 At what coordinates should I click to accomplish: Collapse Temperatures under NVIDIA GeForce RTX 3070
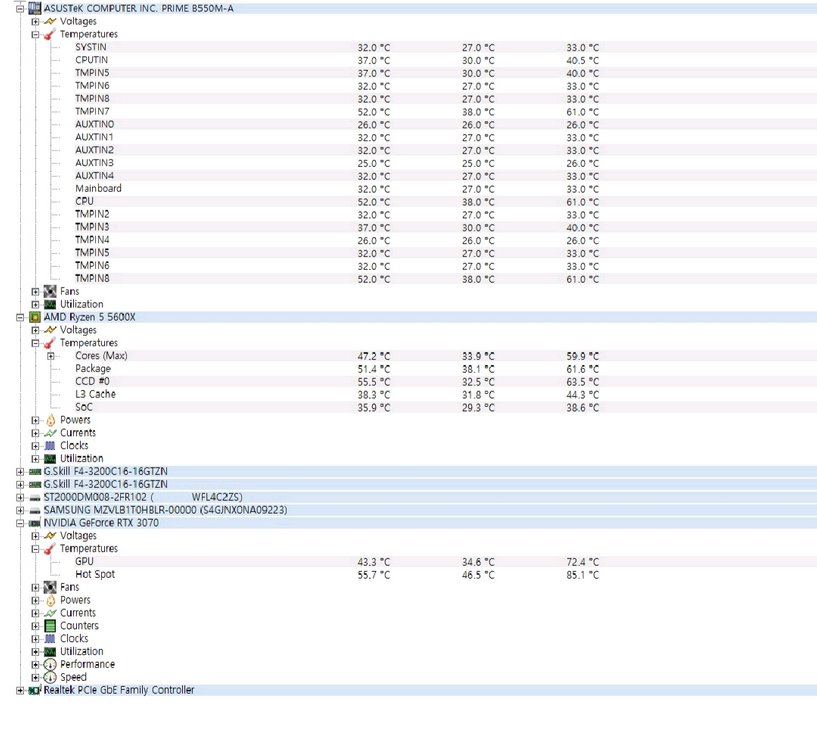[35, 549]
